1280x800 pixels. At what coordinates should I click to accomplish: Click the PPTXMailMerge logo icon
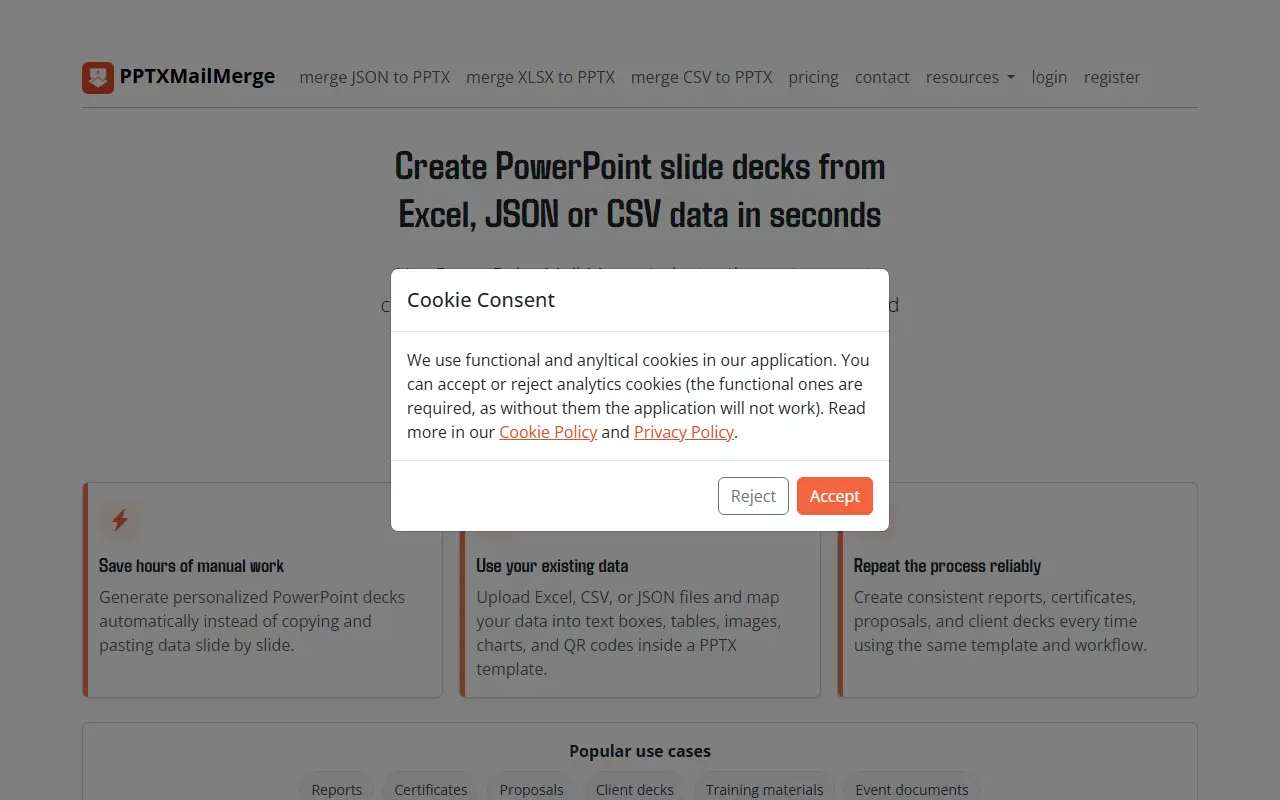point(98,77)
